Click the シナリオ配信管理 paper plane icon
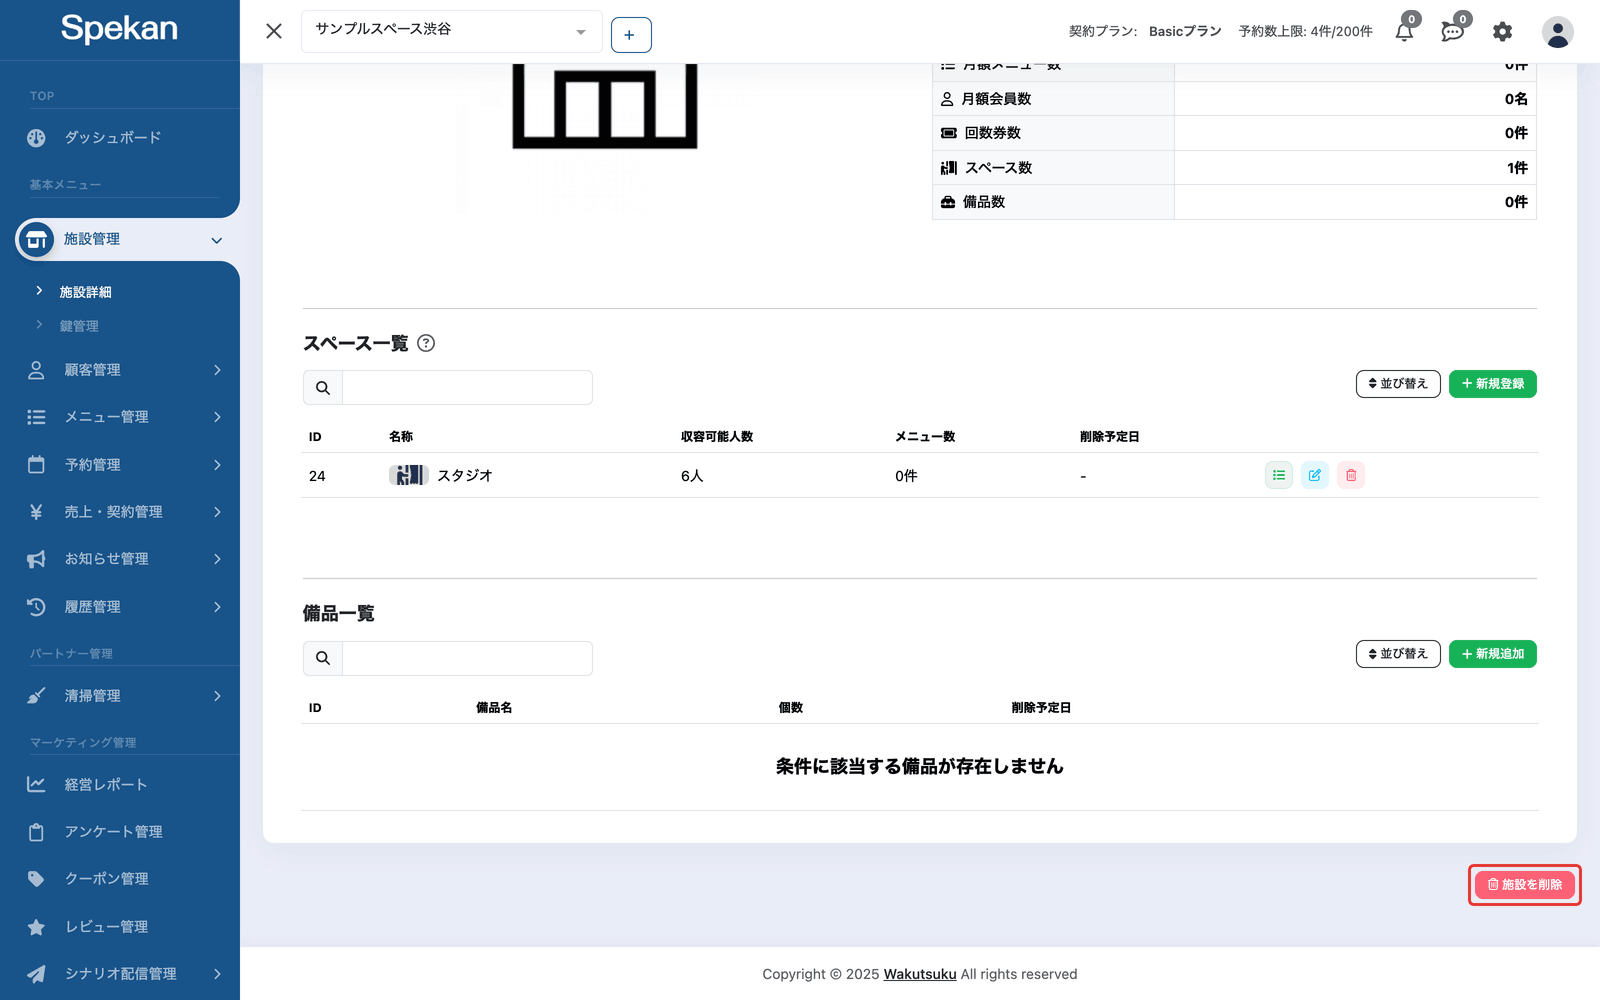Image resolution: width=1600 pixels, height=1000 pixels. pyautogui.click(x=36, y=974)
